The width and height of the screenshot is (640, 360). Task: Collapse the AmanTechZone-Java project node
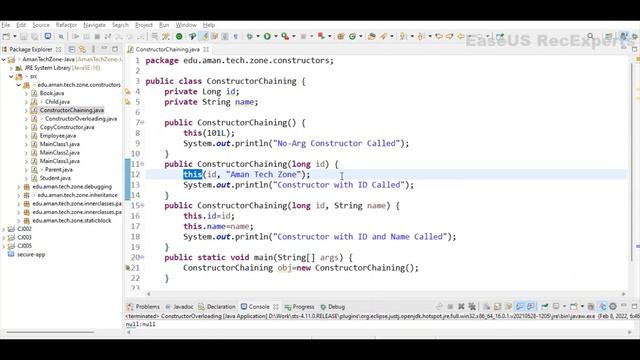tap(4, 60)
